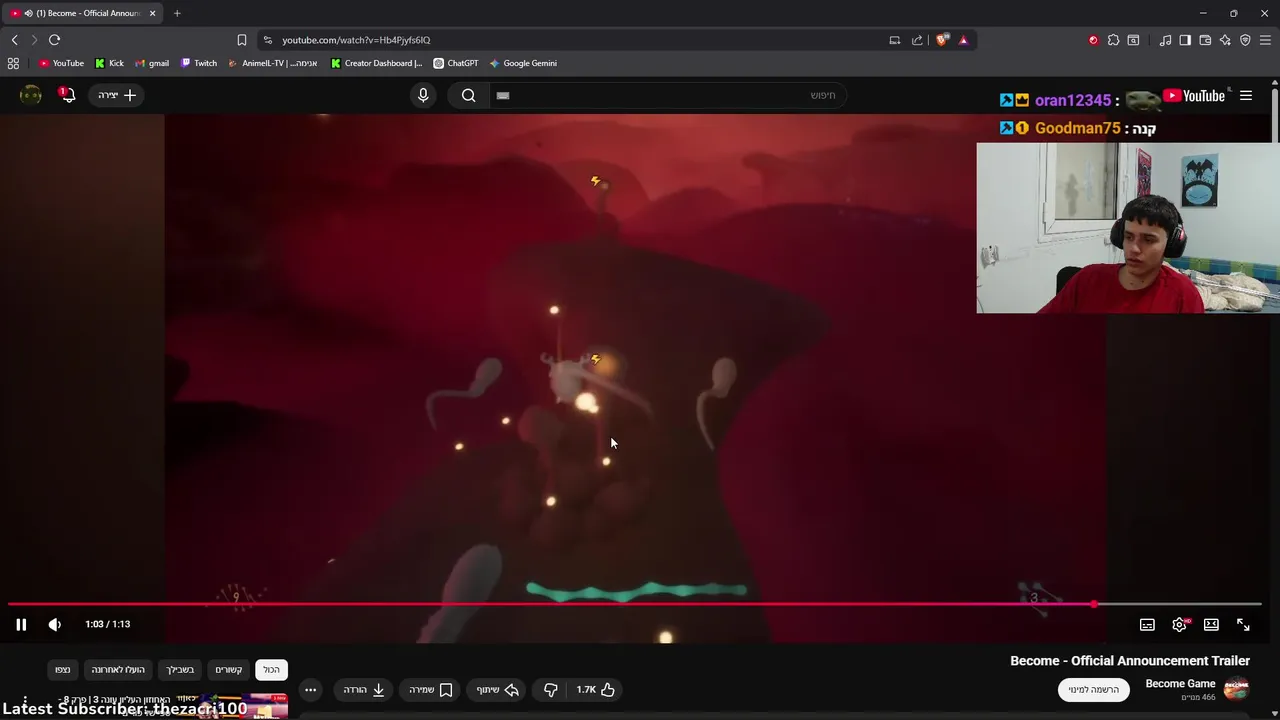Screen dimensions: 1280x720
Task: Switch to theater mode
Action: point(1211,624)
